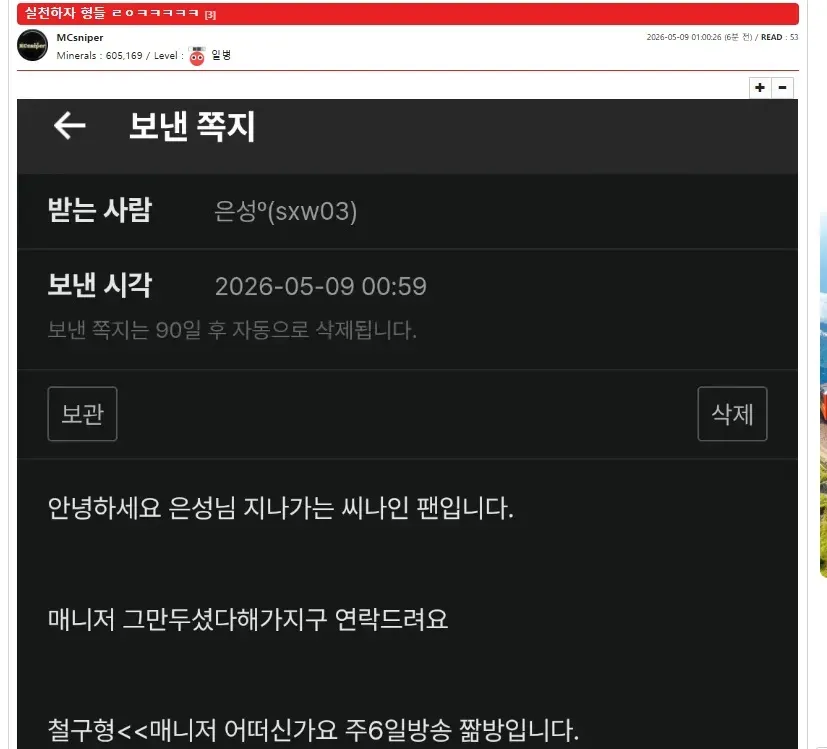The width and height of the screenshot is (827, 749).
Task: Click the message line starting 안녕하세요 은성님
Action: coord(281,508)
